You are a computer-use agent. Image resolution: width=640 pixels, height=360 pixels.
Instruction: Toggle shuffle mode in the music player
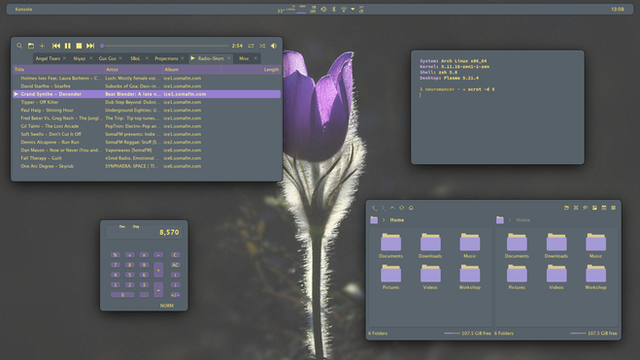262,46
